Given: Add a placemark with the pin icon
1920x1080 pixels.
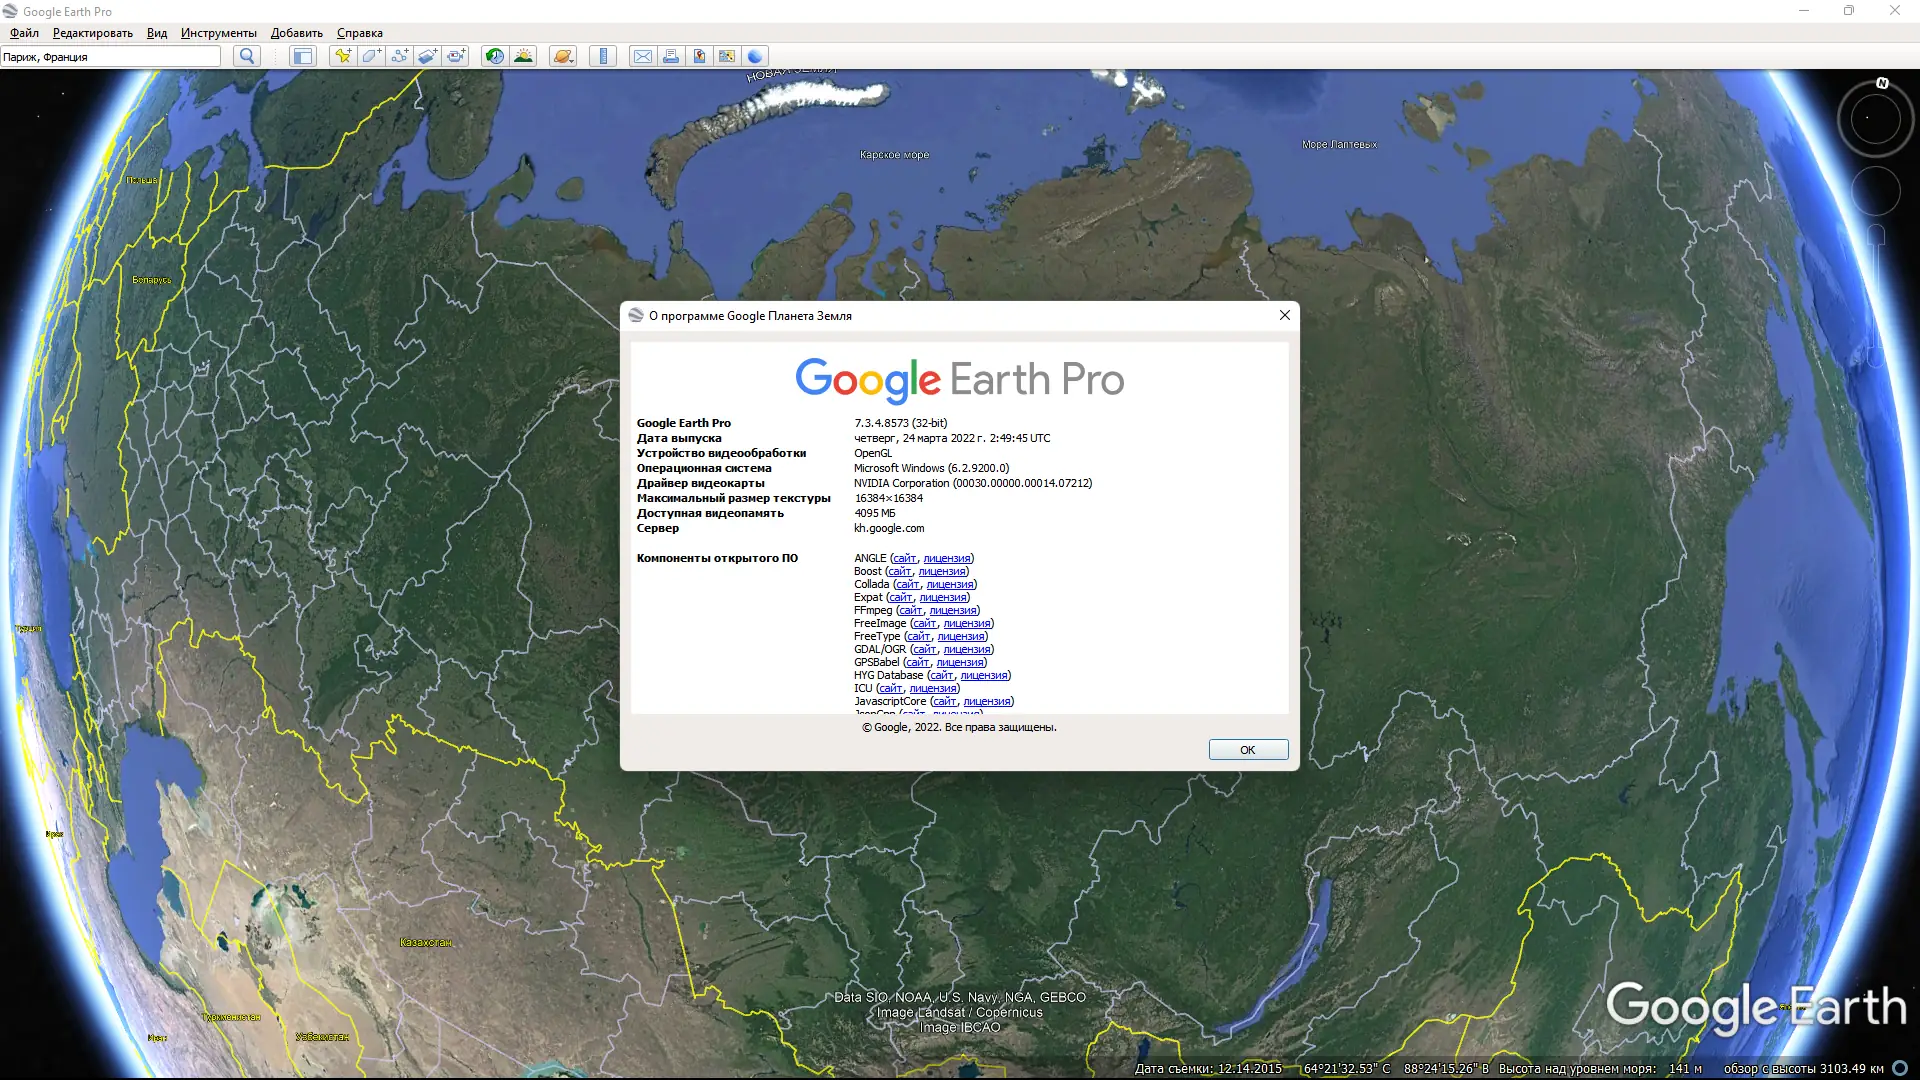Looking at the screenshot, I should (x=343, y=57).
